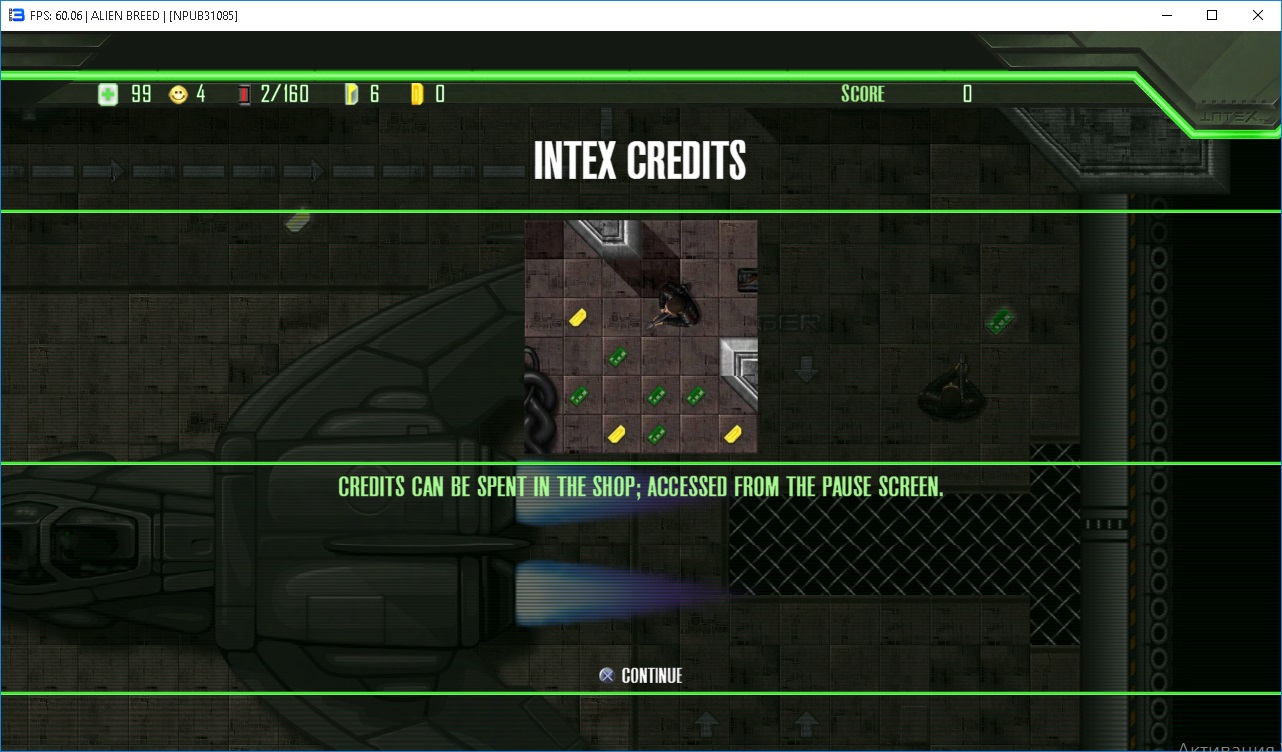Screen dimensions: 1282x752
Task: Select the red ammo clip icon
Action: pyautogui.click(x=244, y=95)
